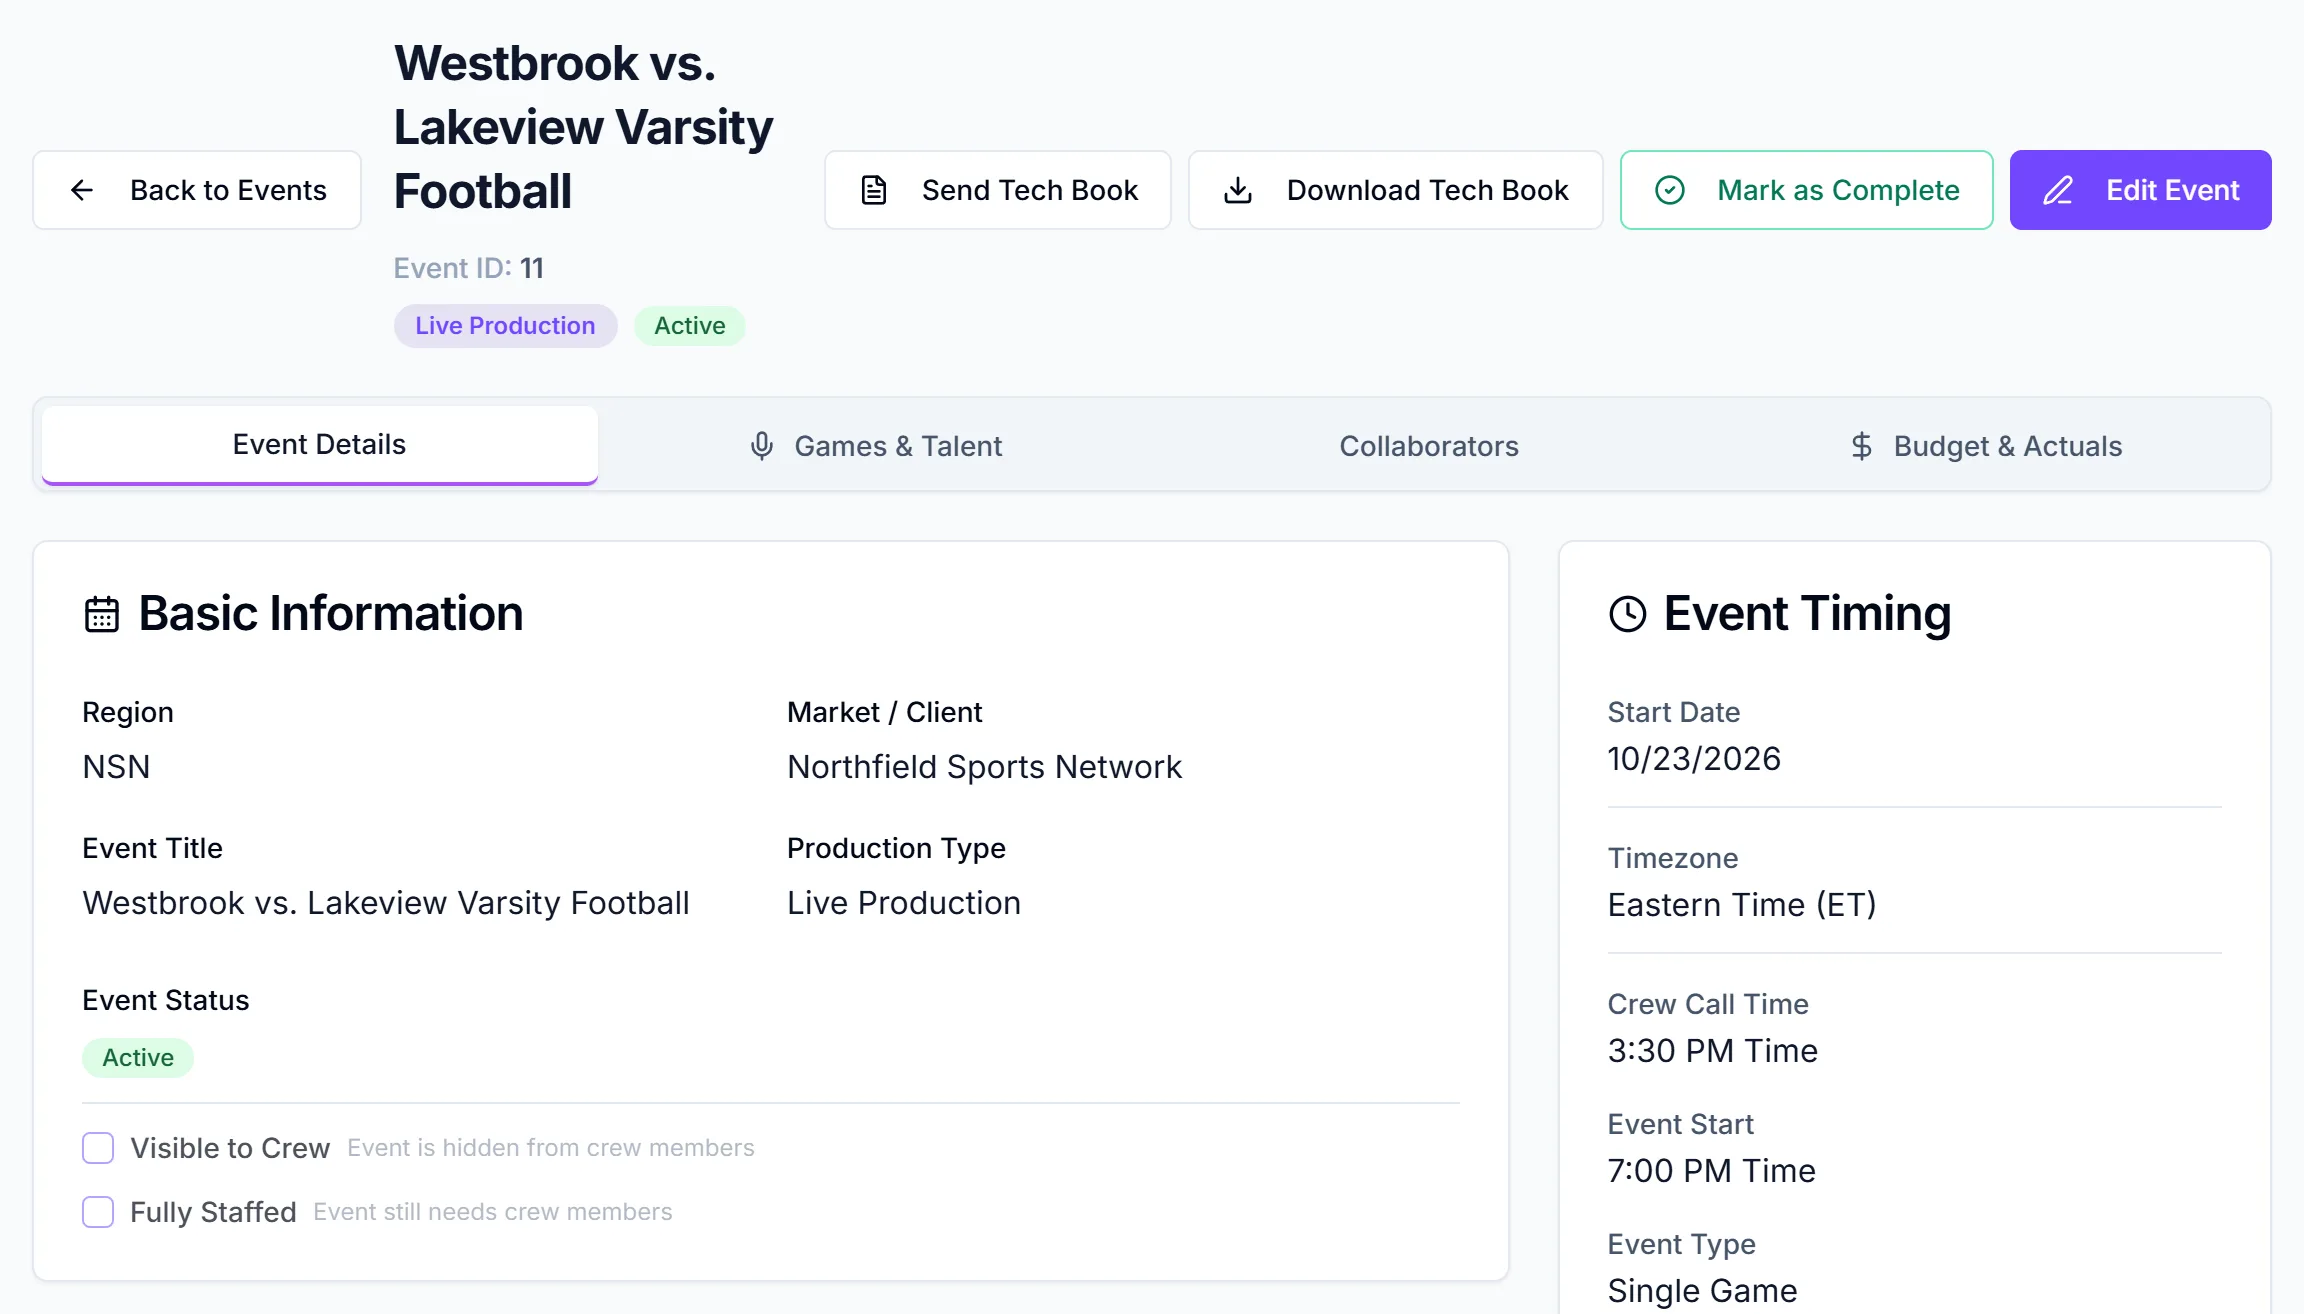Click the calendar icon beside Basic Information
Image resolution: width=2304 pixels, height=1314 pixels.
(x=102, y=614)
